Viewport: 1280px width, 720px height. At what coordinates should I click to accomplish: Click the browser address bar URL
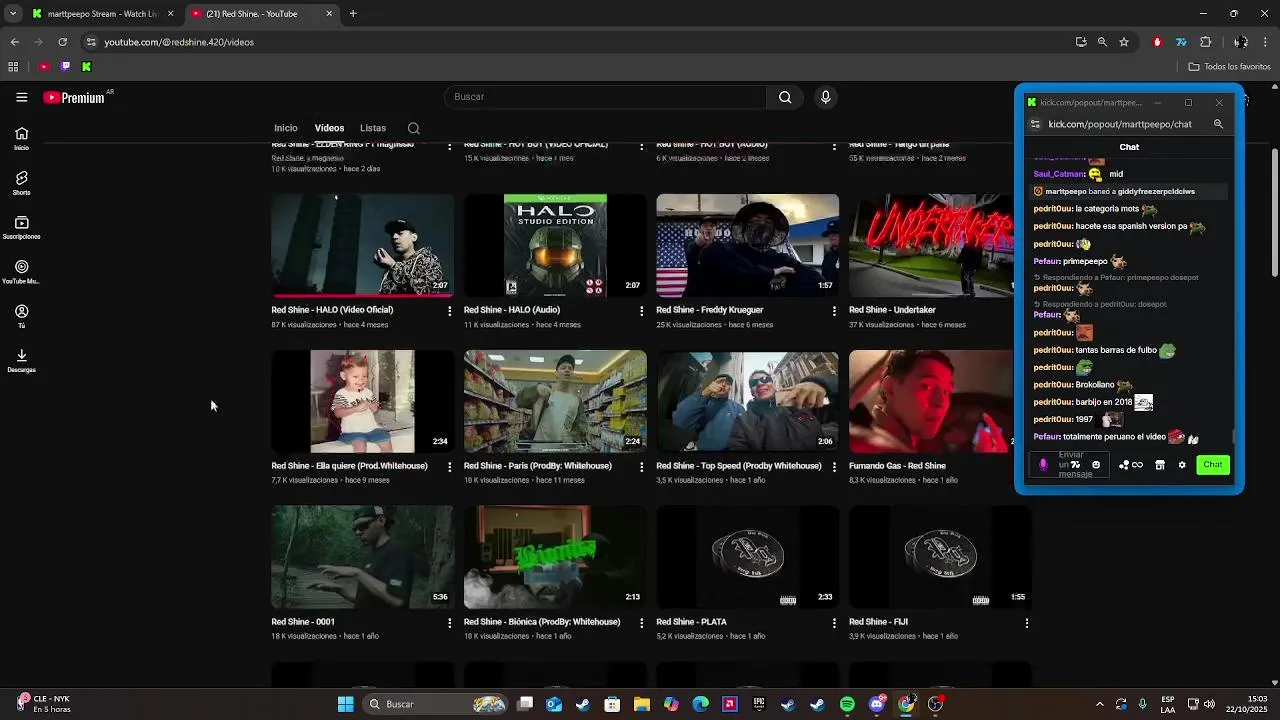tap(179, 42)
